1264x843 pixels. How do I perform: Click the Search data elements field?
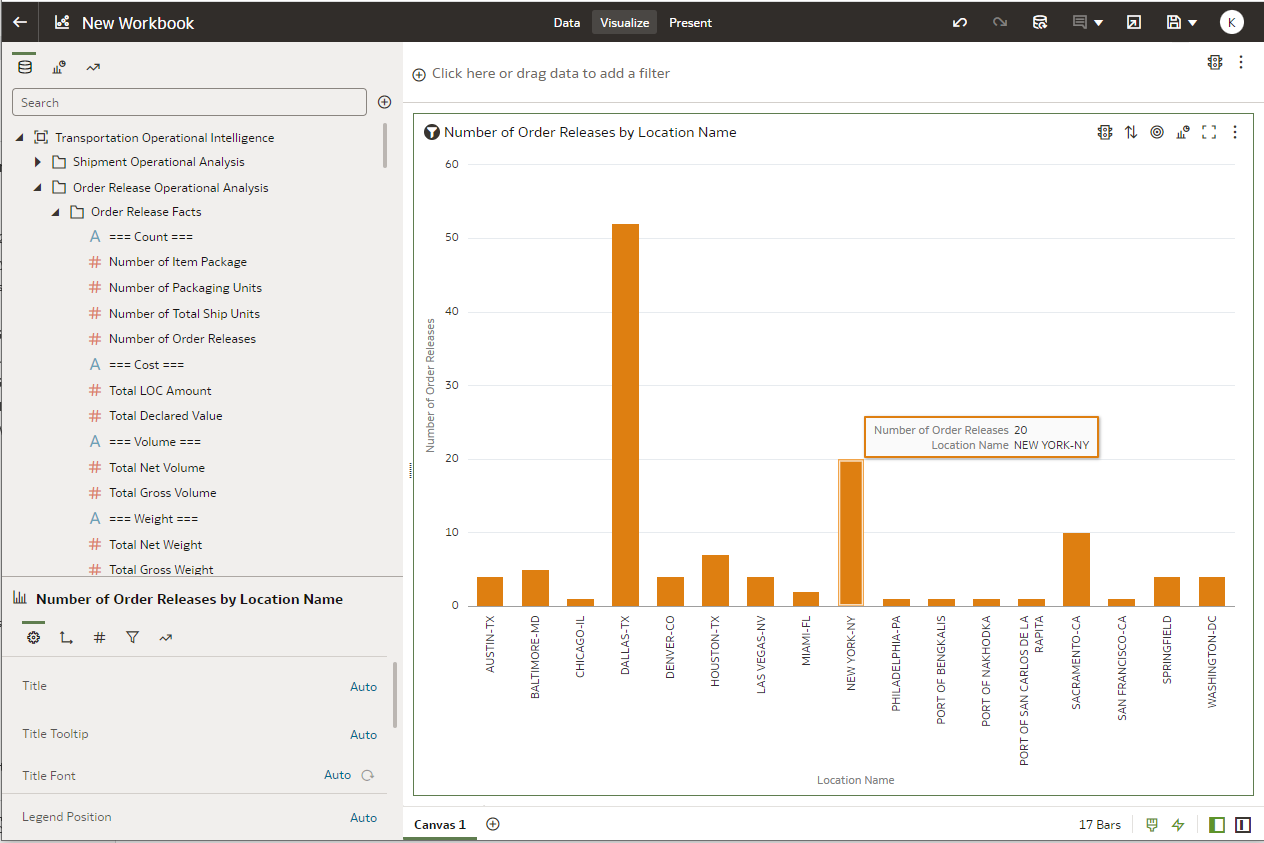(189, 102)
